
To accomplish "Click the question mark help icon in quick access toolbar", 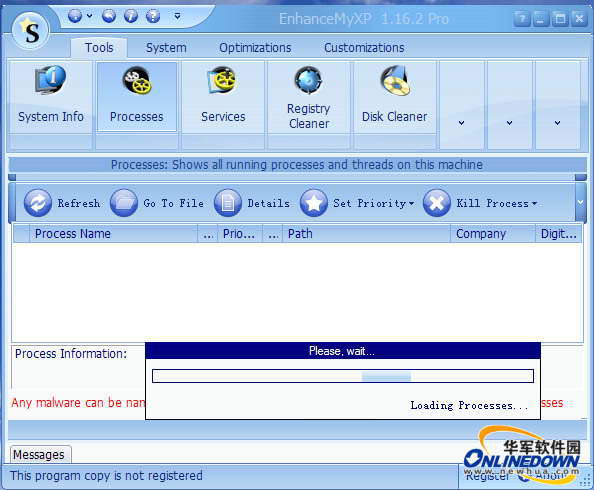I will [x=153, y=16].
